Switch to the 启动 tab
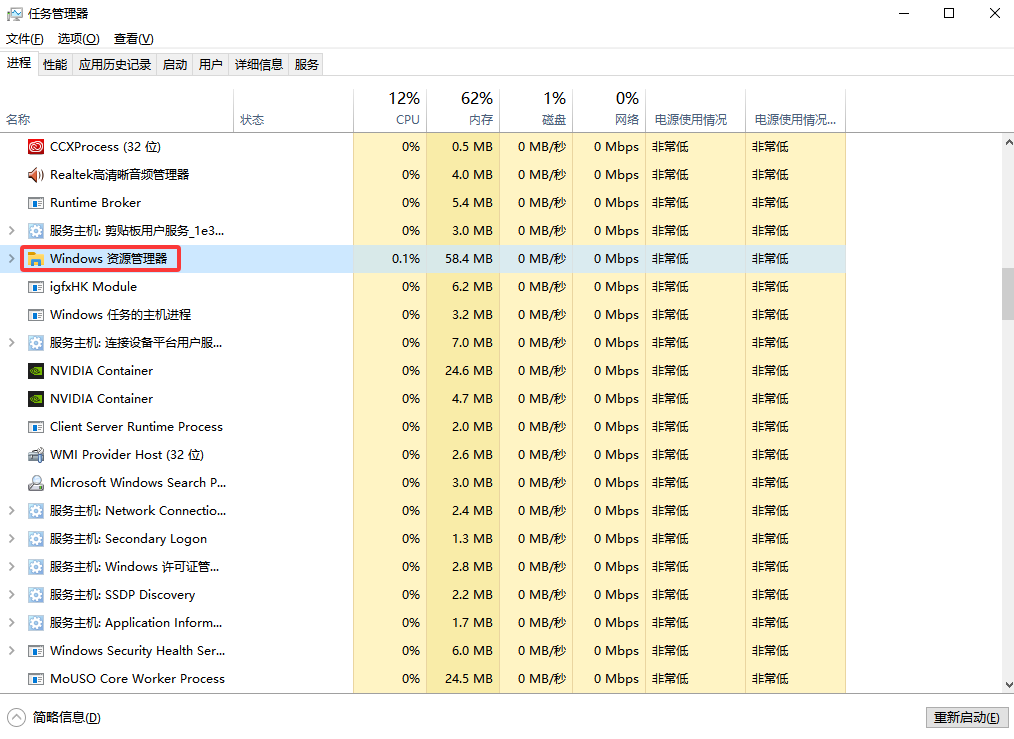Screen dimensions: 1014x739 [175, 65]
